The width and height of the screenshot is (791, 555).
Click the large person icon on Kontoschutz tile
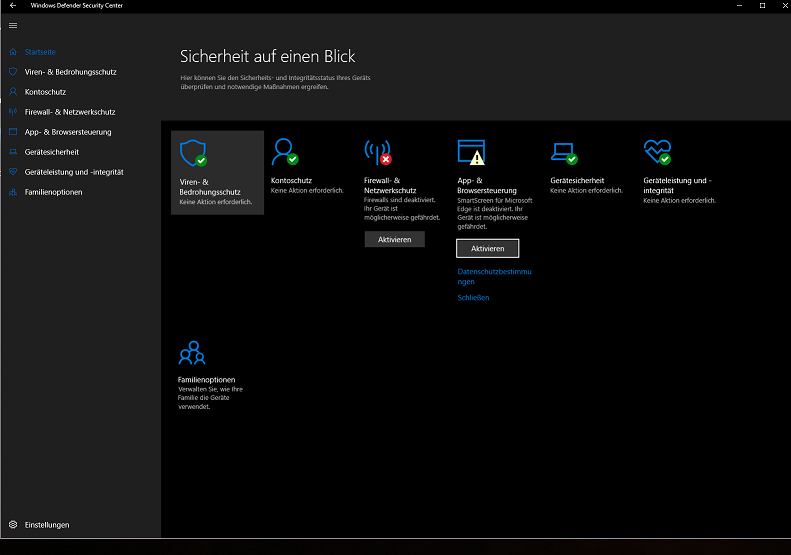pos(285,151)
